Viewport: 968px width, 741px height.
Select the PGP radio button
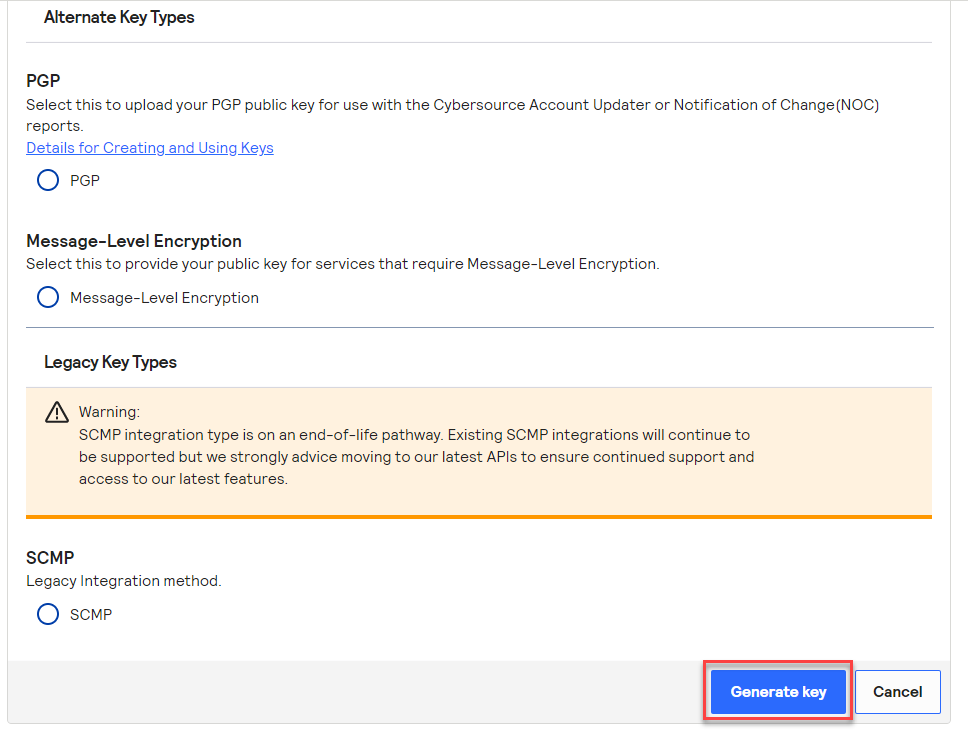coord(47,180)
